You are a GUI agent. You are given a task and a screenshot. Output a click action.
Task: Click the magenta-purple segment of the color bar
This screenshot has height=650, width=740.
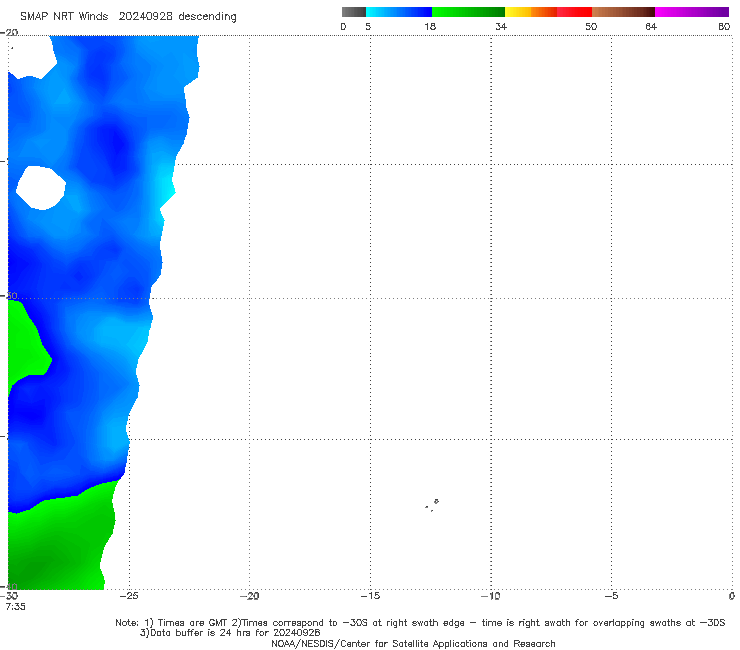pyautogui.click(x=692, y=12)
